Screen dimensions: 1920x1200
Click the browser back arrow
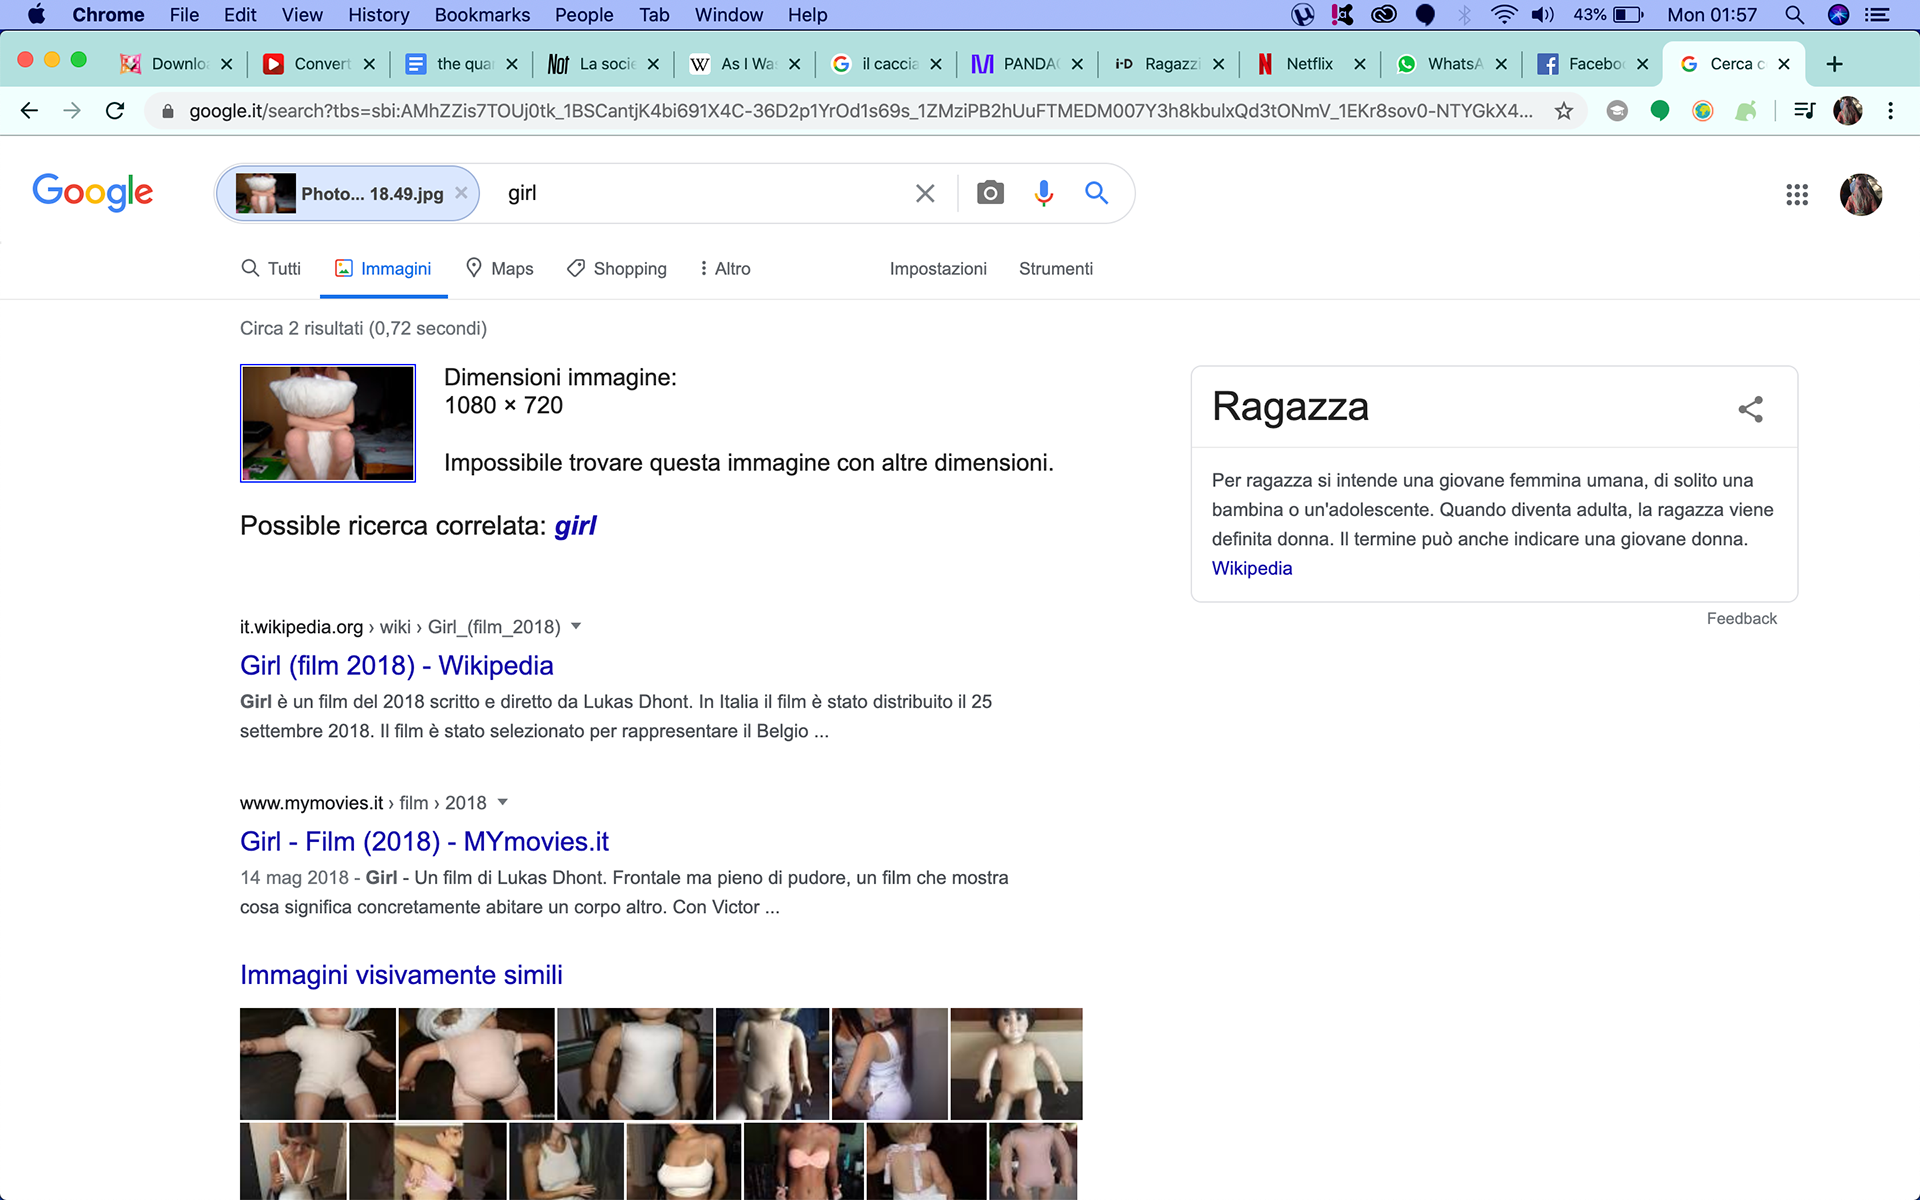coord(29,111)
